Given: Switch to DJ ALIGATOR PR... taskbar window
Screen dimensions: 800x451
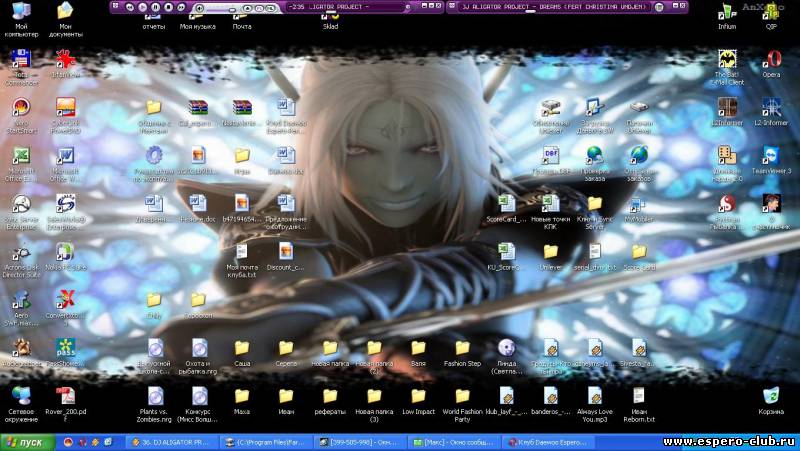Looking at the screenshot, I should coord(173,442).
